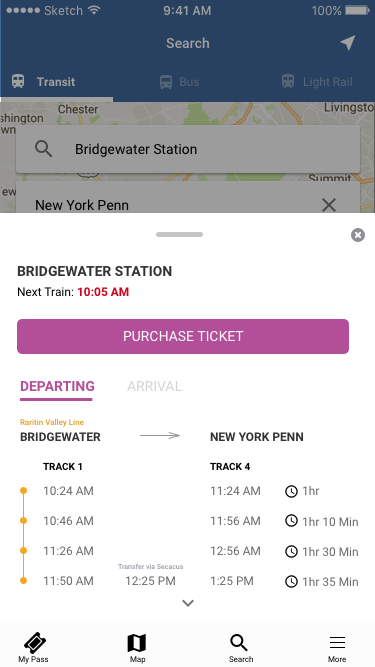Image resolution: width=375 pixels, height=667 pixels.
Task: Switch to the Light Rail tab
Action: click(317, 82)
